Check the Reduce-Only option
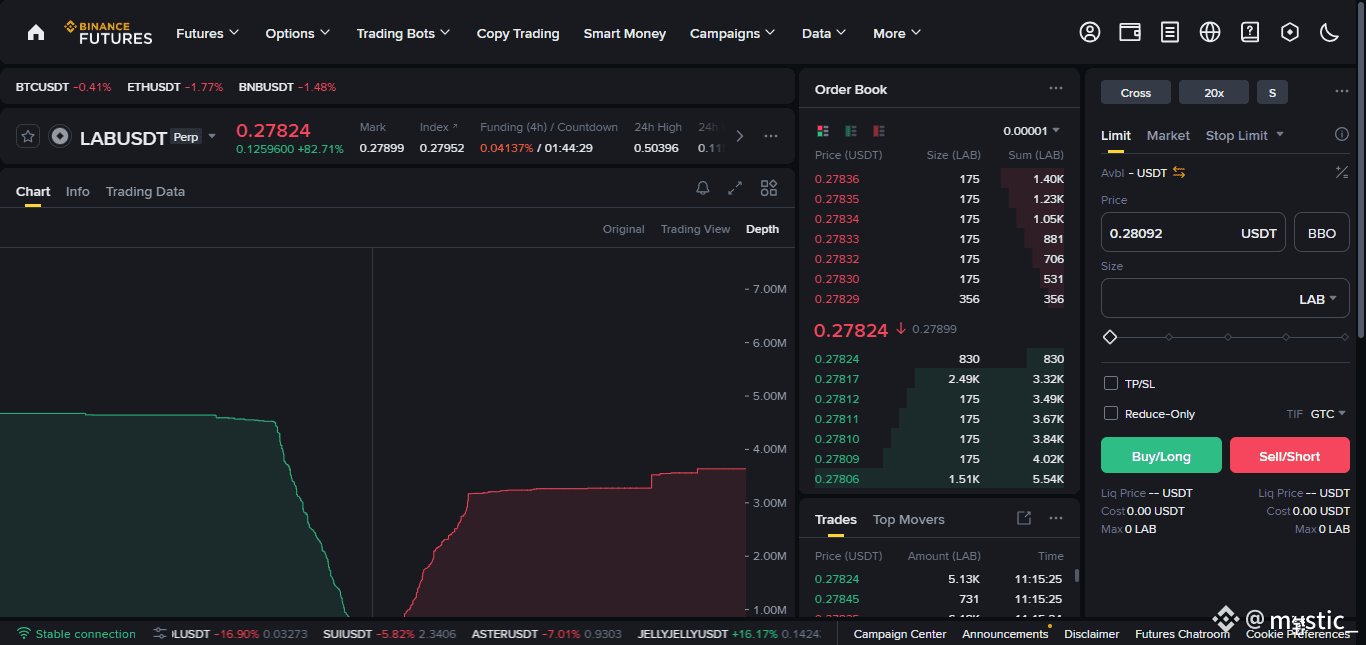The height and width of the screenshot is (645, 1366). 1110,413
